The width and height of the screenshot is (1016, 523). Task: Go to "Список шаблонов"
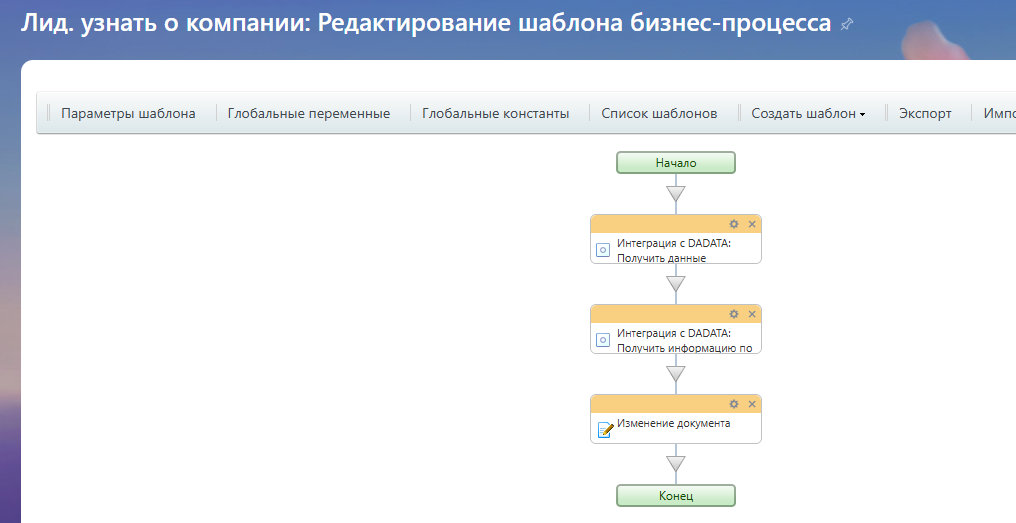659,114
